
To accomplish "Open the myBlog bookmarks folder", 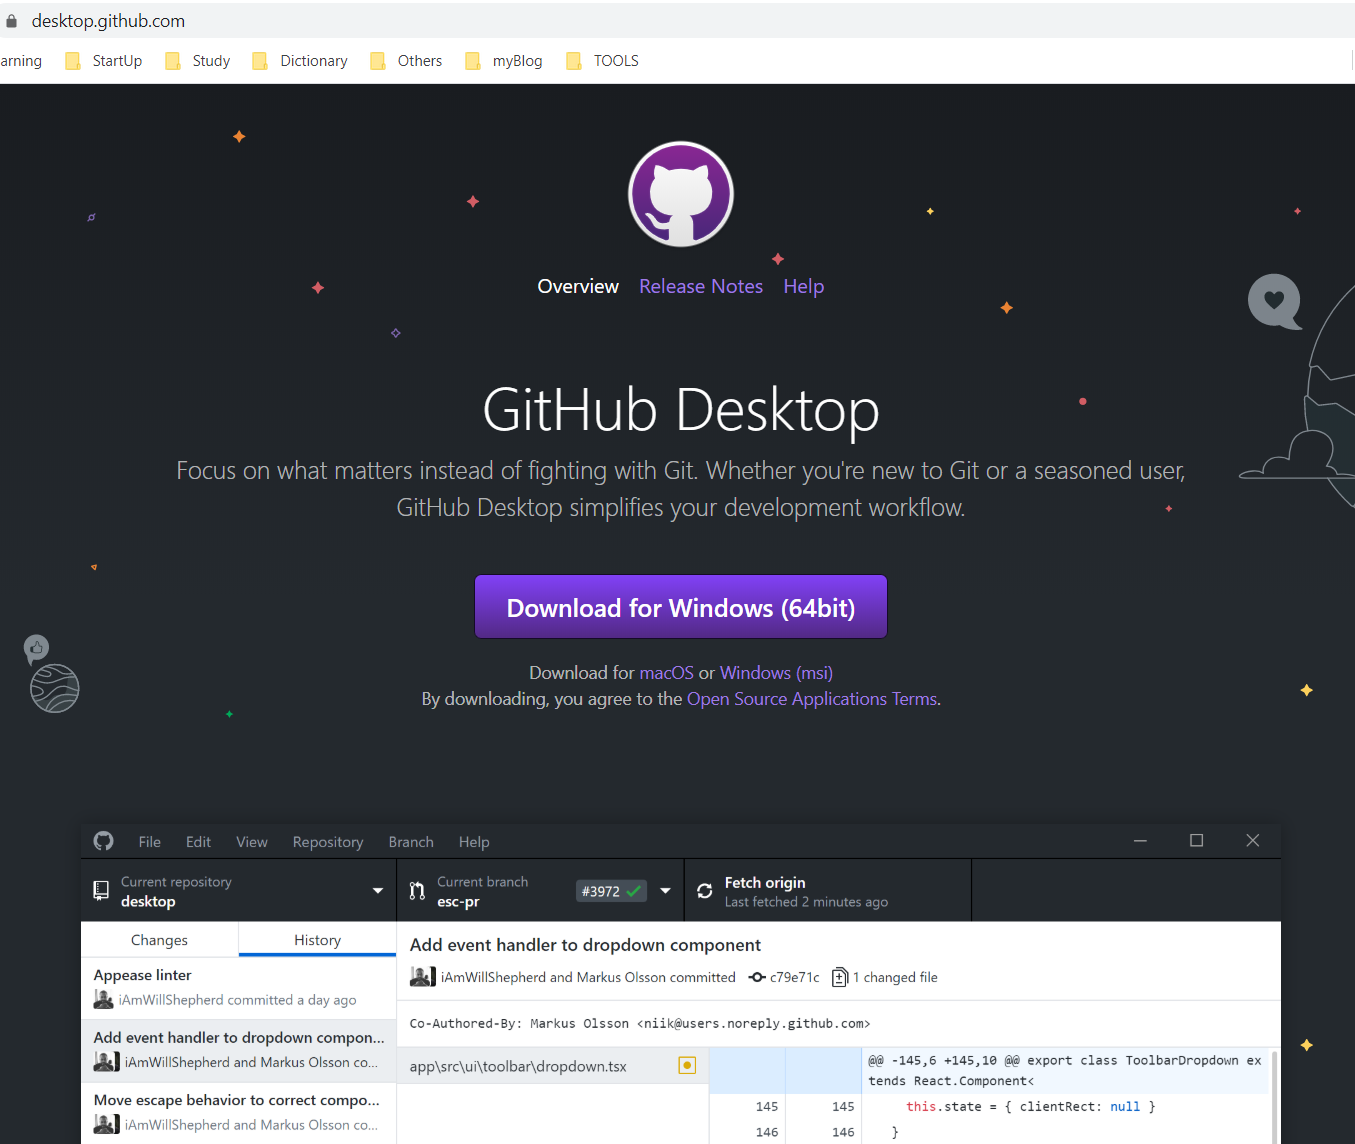I will [x=504, y=61].
